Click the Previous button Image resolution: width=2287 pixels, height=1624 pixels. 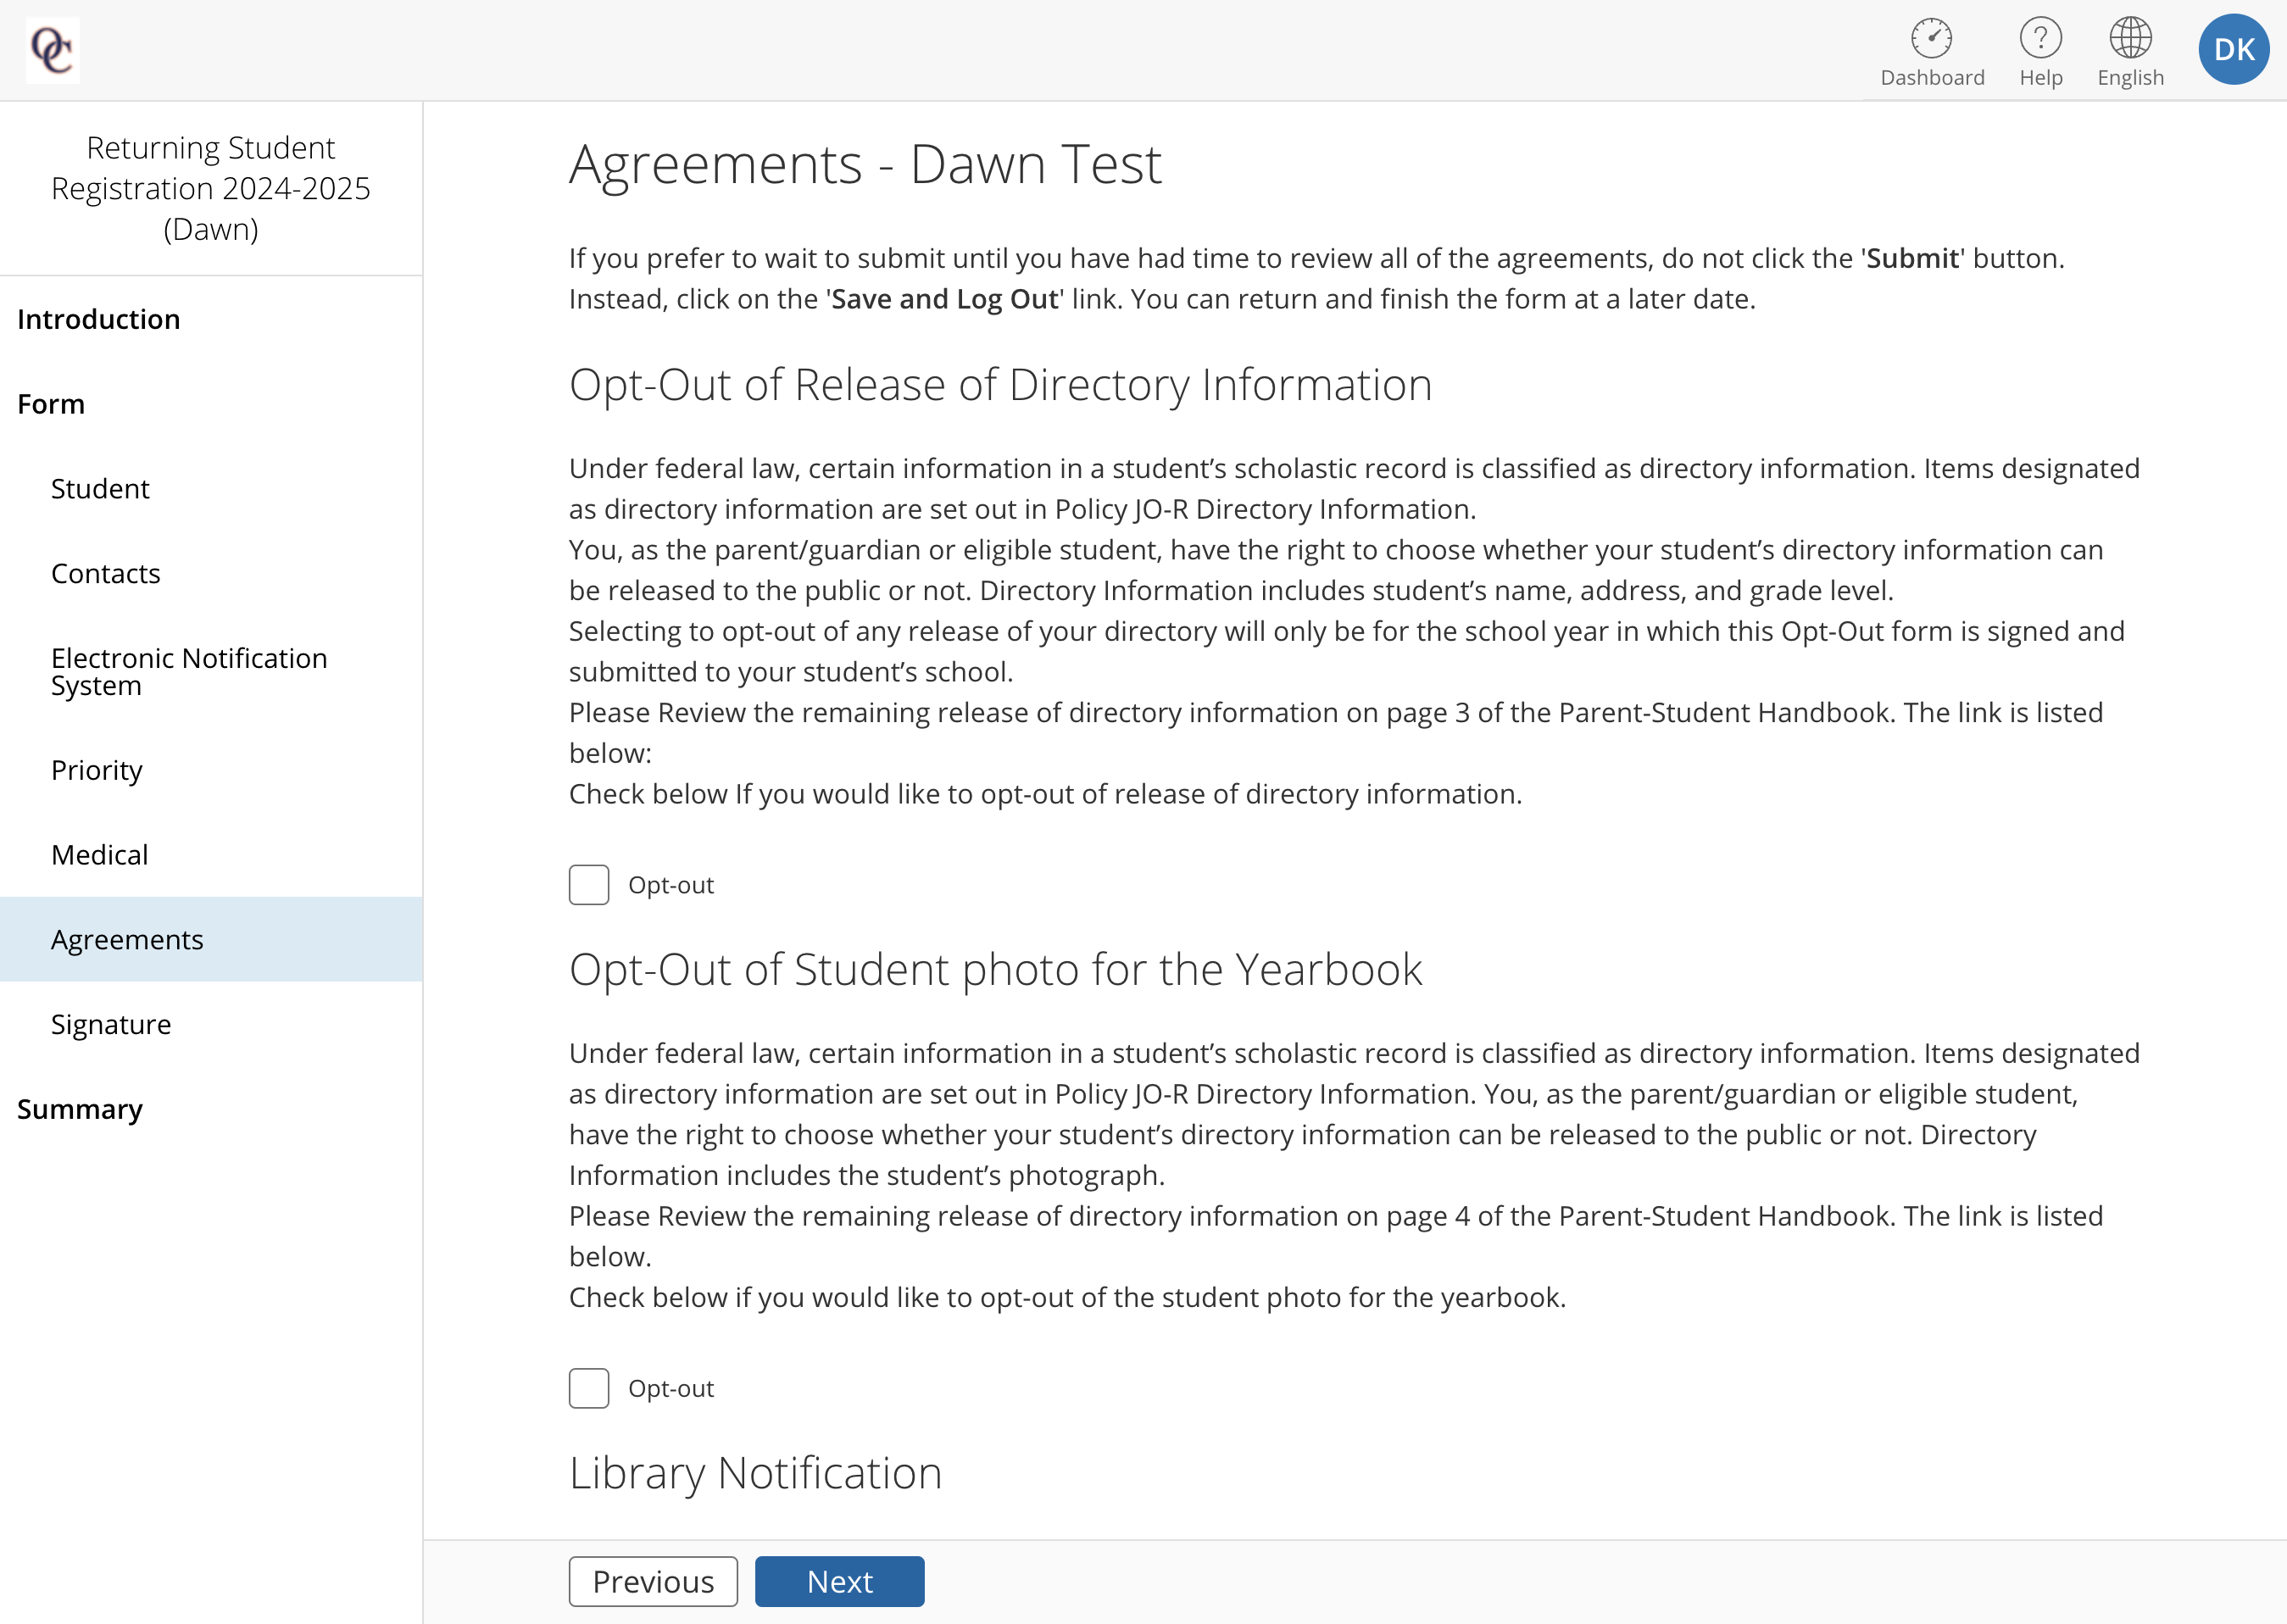tap(653, 1582)
